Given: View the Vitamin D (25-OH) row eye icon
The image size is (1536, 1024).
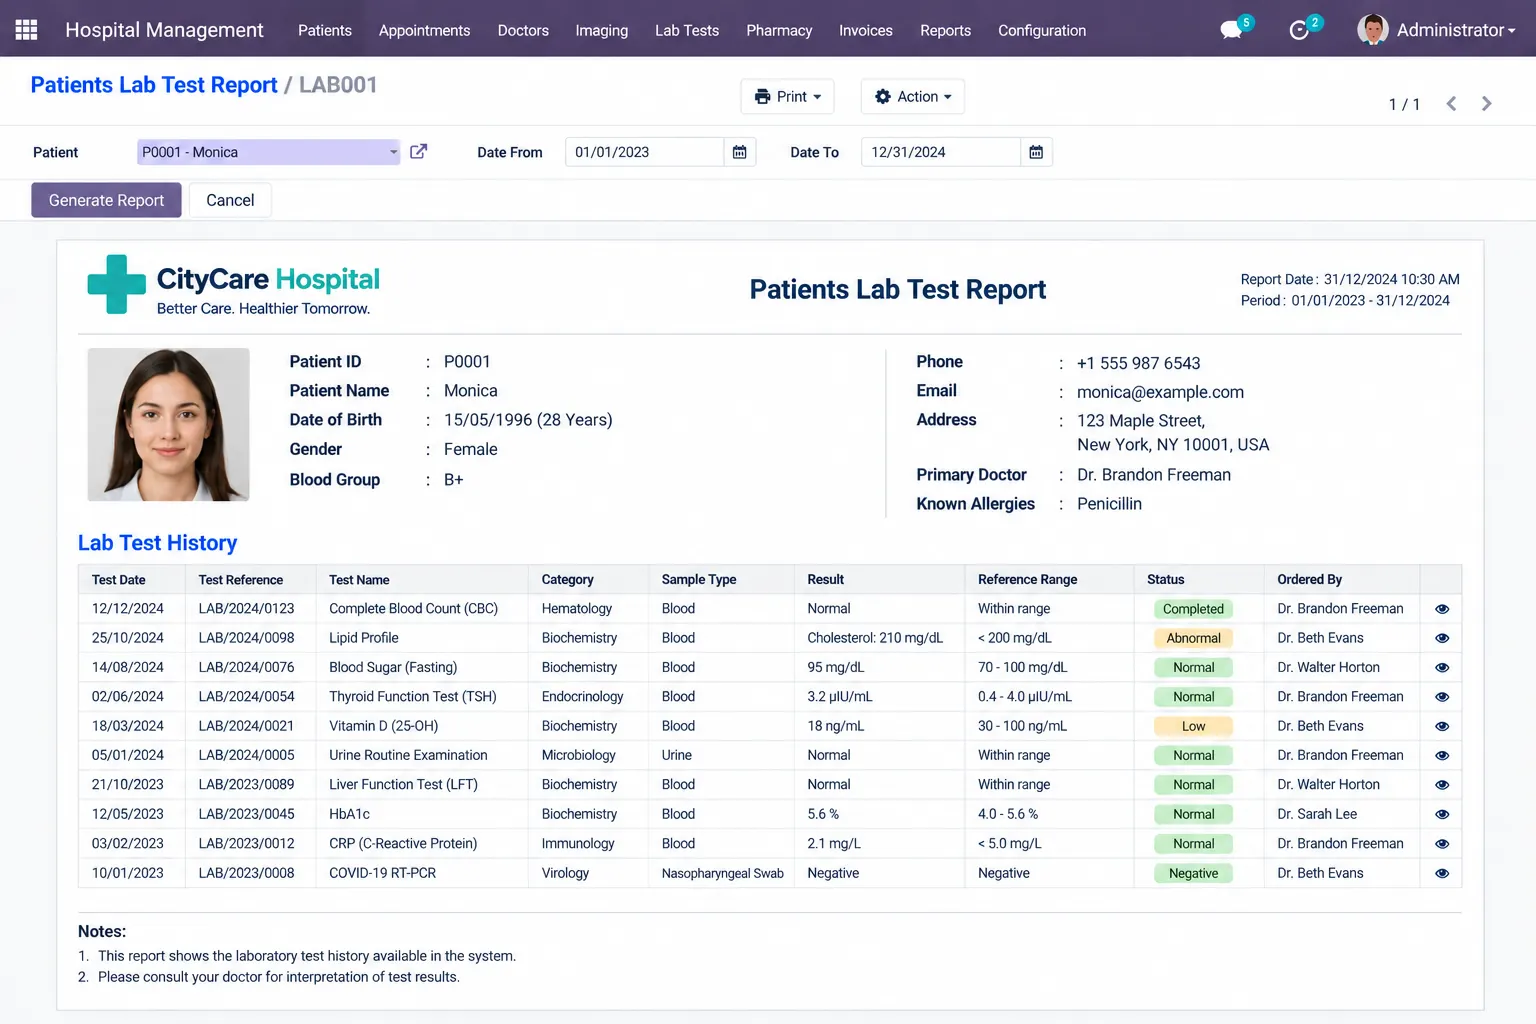Looking at the screenshot, I should click(1442, 726).
